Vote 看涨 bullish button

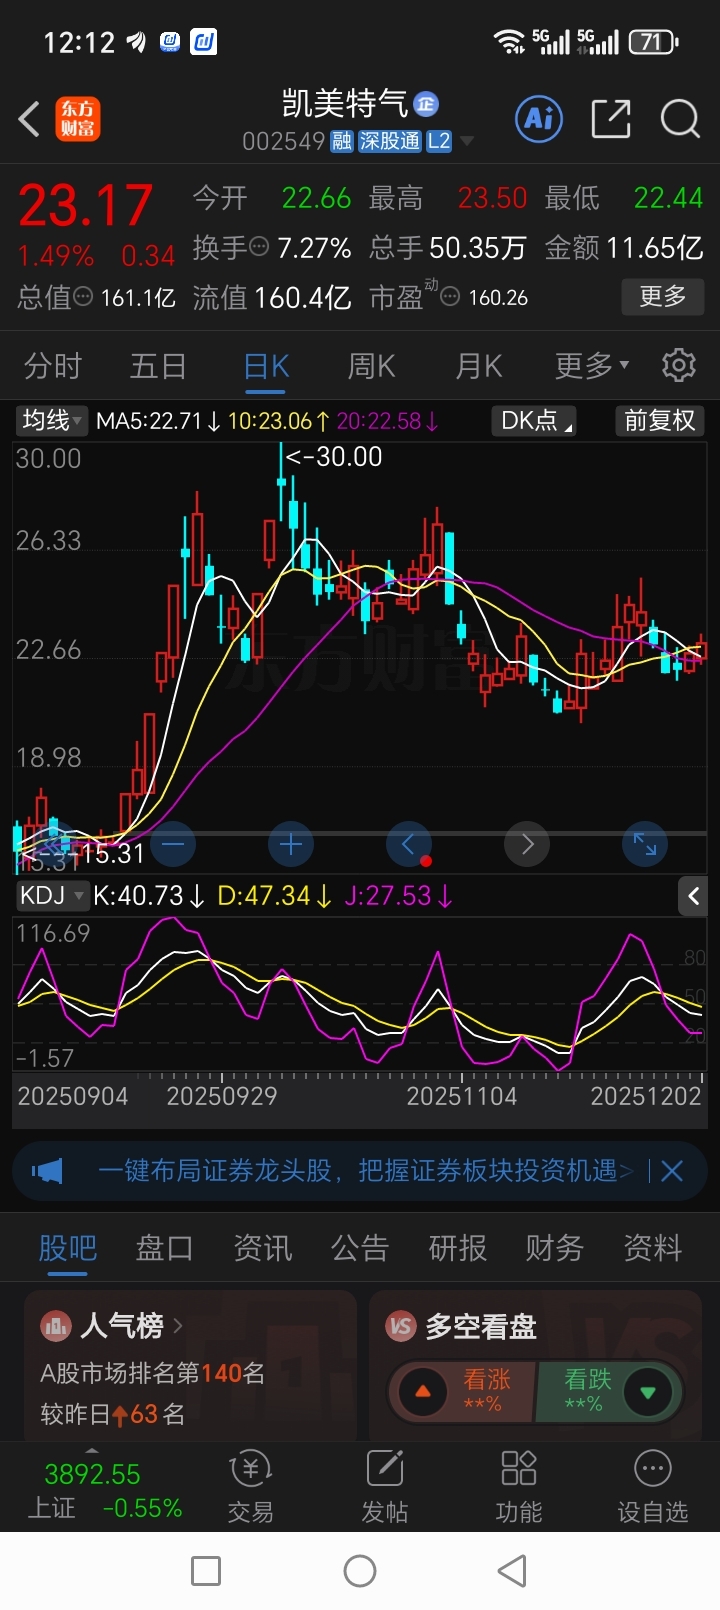click(x=461, y=1391)
